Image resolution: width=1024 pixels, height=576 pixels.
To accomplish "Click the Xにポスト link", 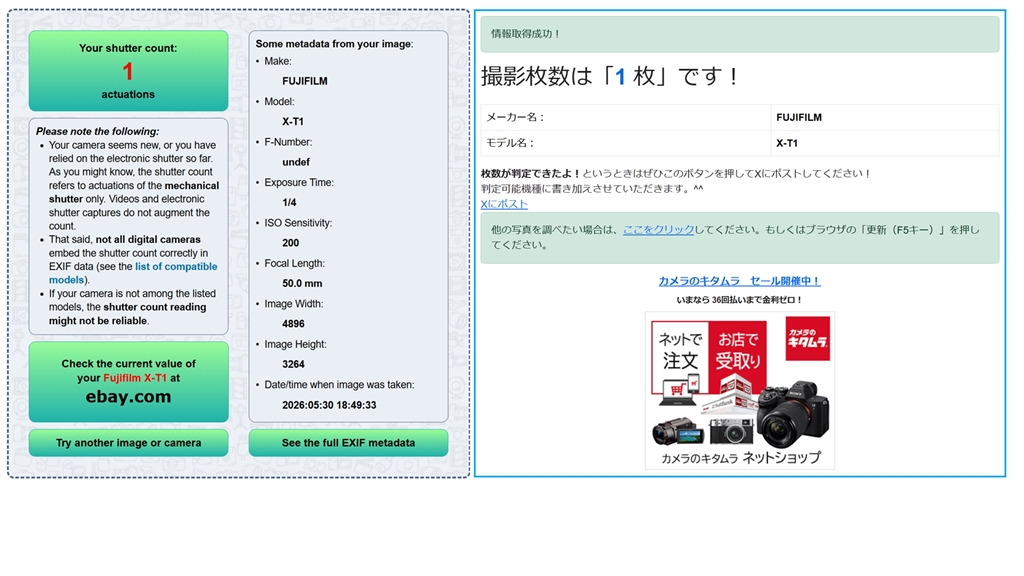I will tap(504, 204).
